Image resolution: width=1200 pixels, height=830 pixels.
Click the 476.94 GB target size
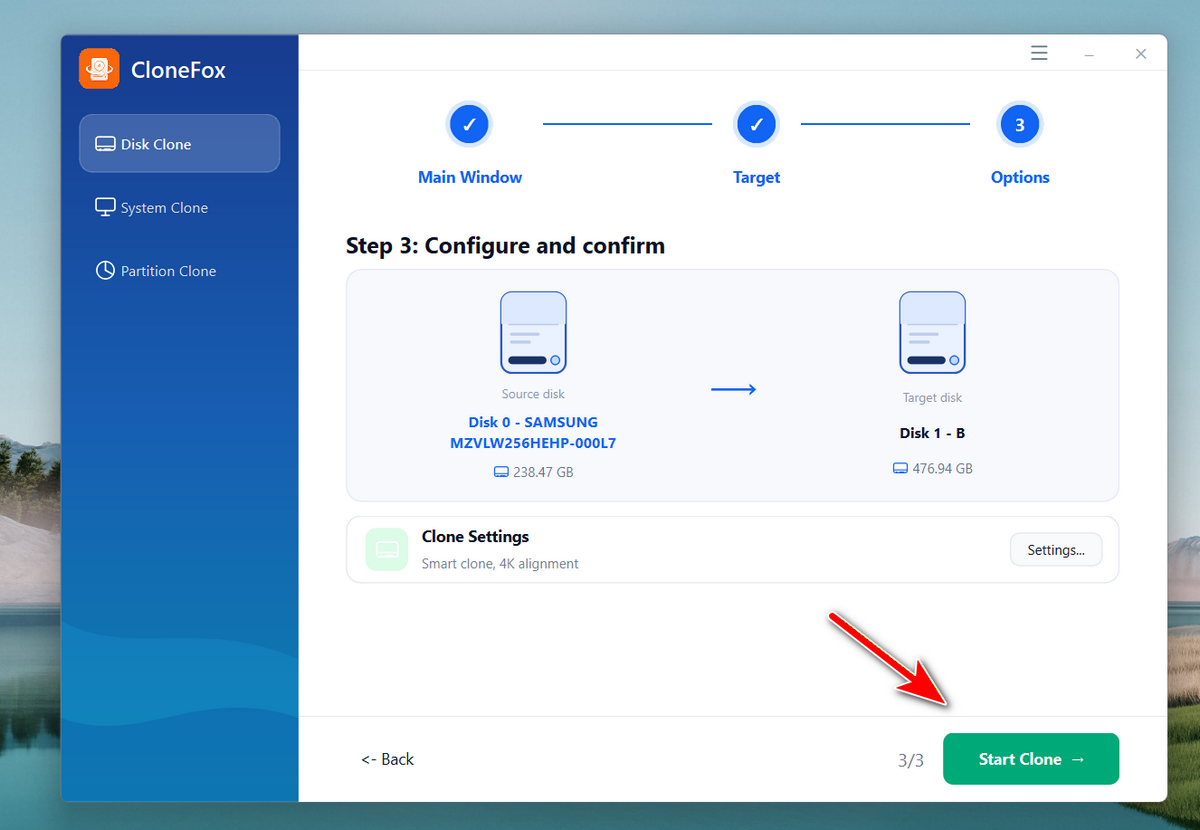pos(933,468)
